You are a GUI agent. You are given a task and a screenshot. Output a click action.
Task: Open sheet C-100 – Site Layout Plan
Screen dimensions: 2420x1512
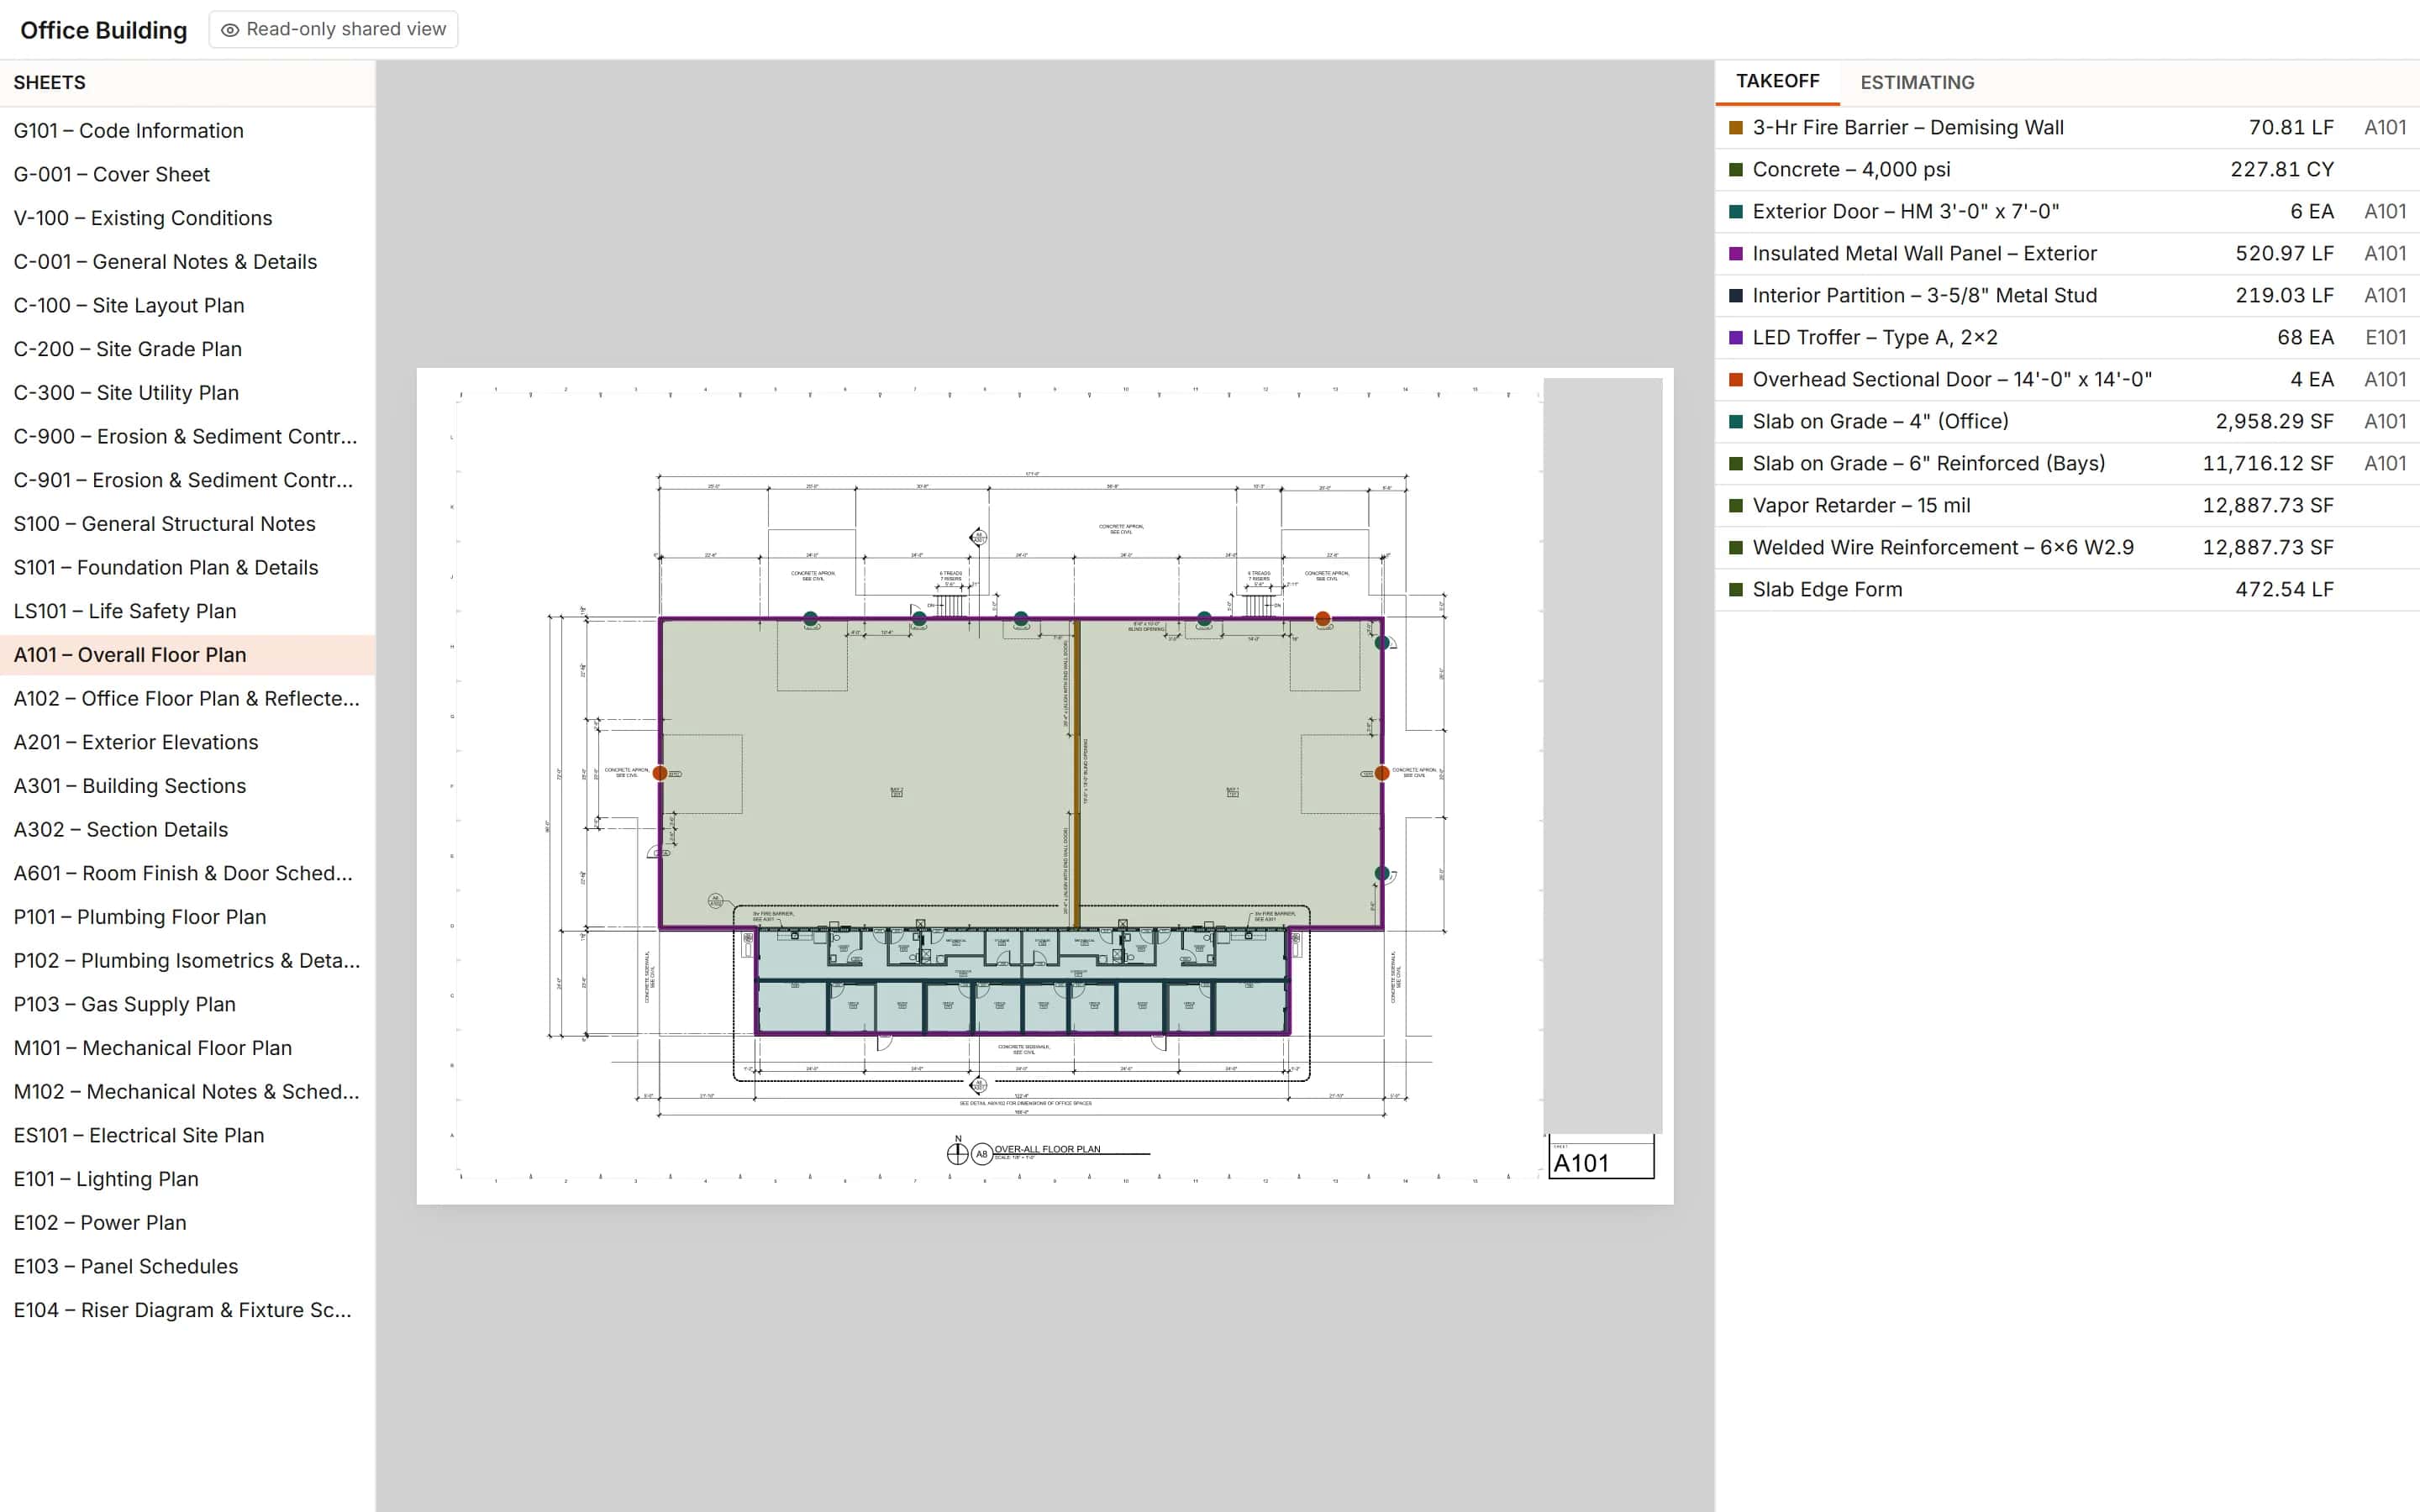pyautogui.click(x=187, y=305)
